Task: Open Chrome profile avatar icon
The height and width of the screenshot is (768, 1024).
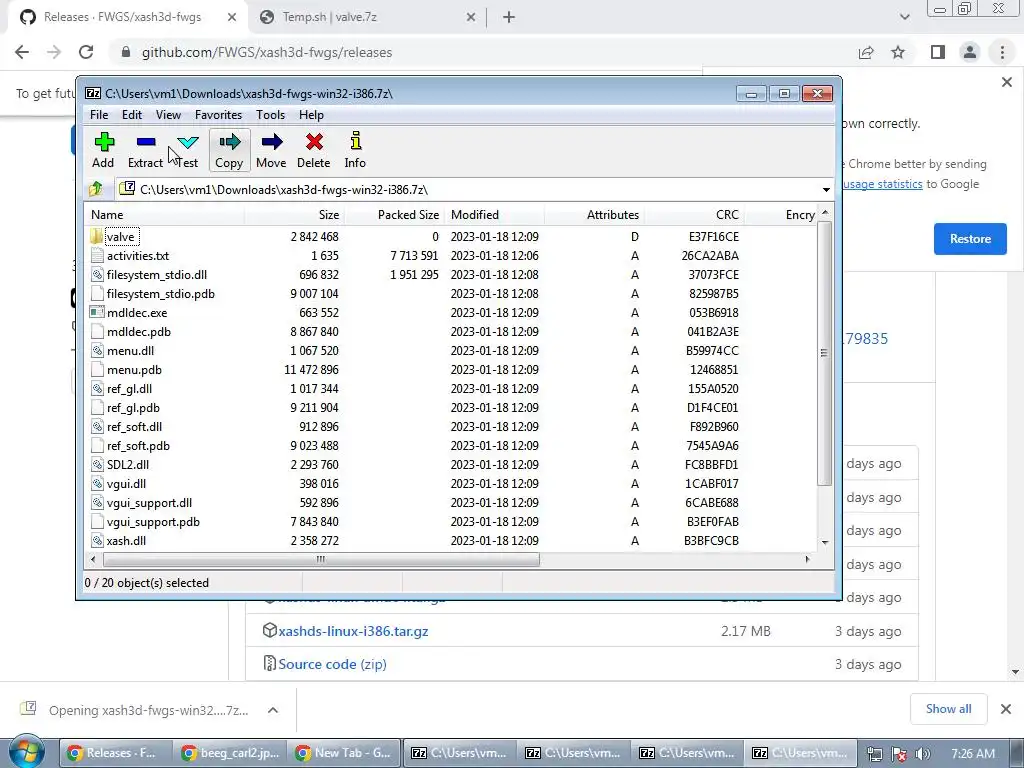Action: (970, 52)
